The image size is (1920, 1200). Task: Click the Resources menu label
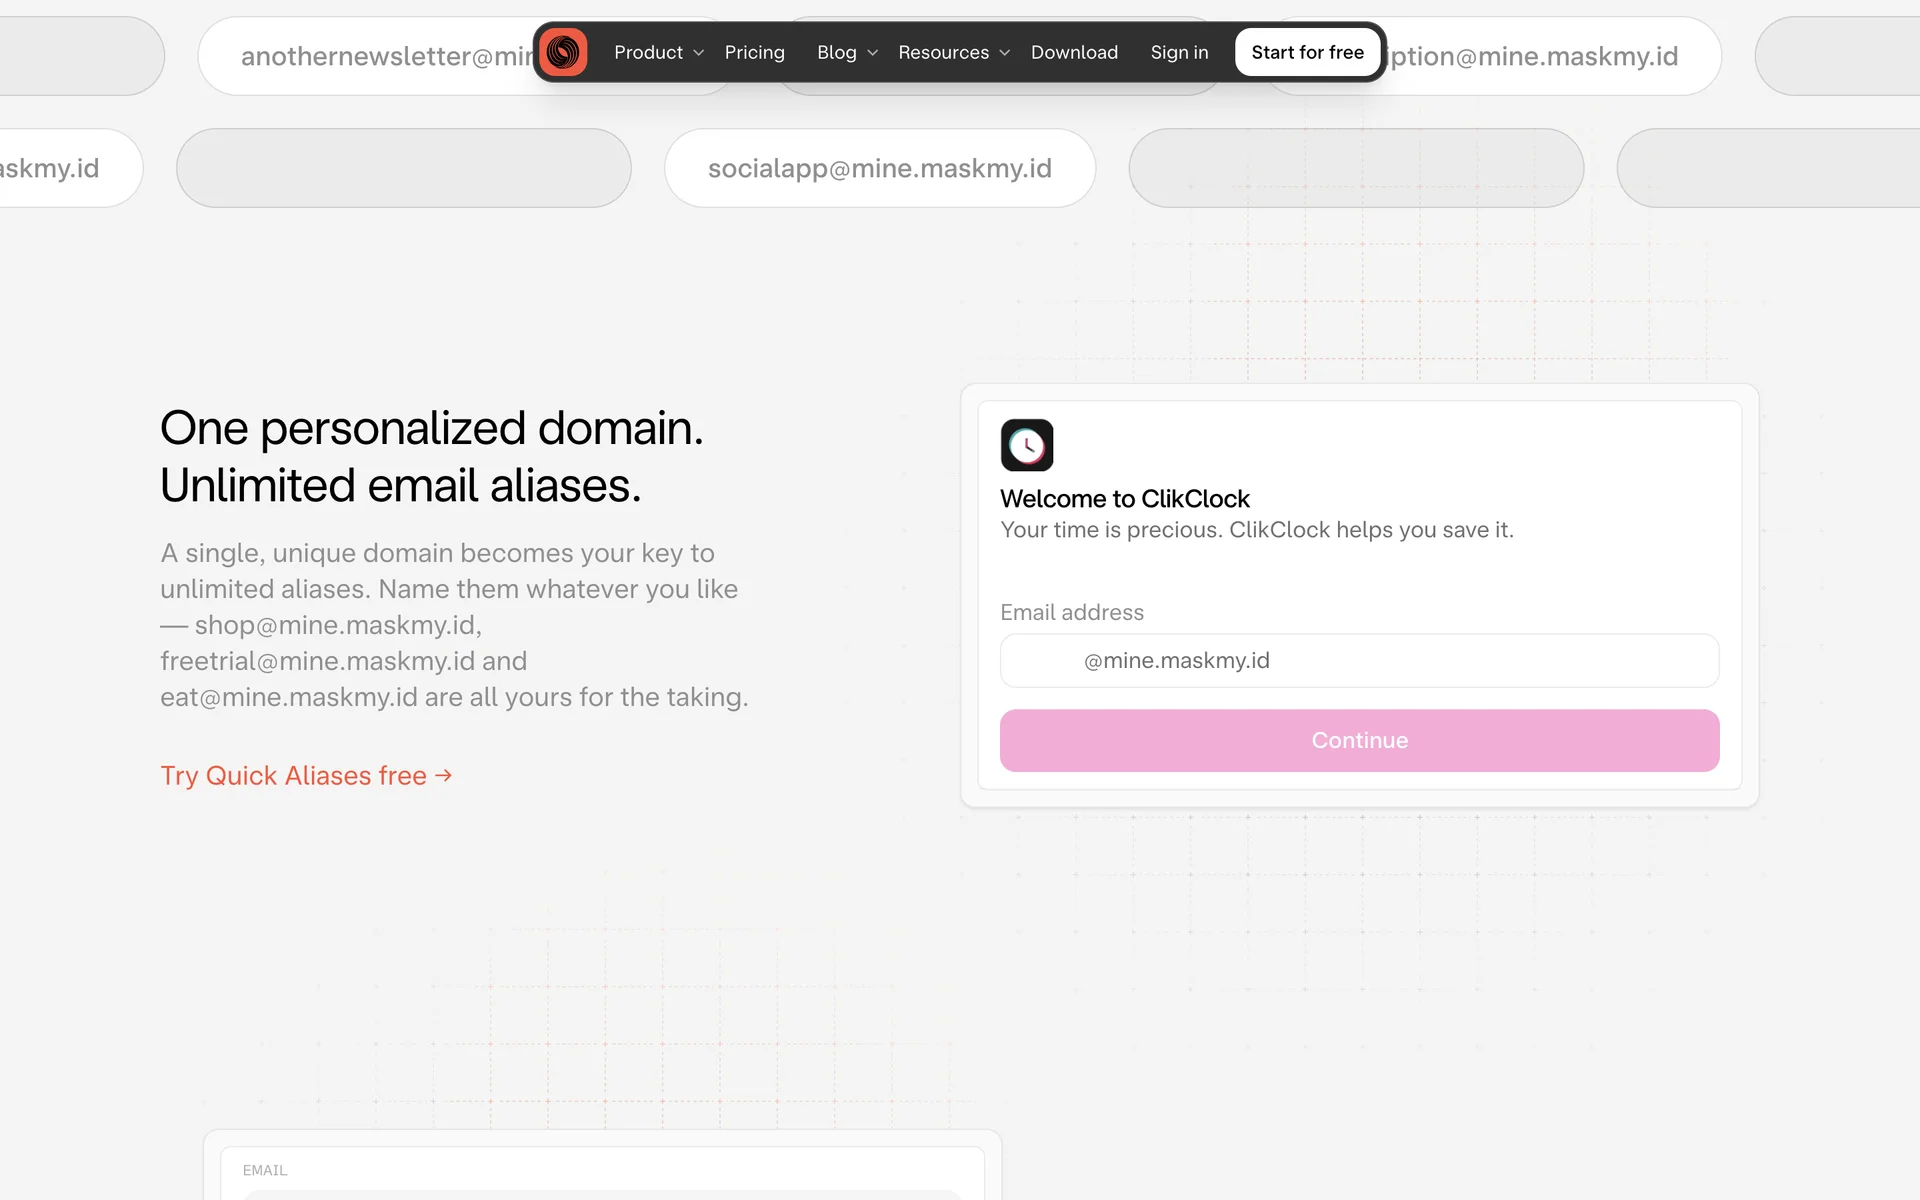[943, 52]
